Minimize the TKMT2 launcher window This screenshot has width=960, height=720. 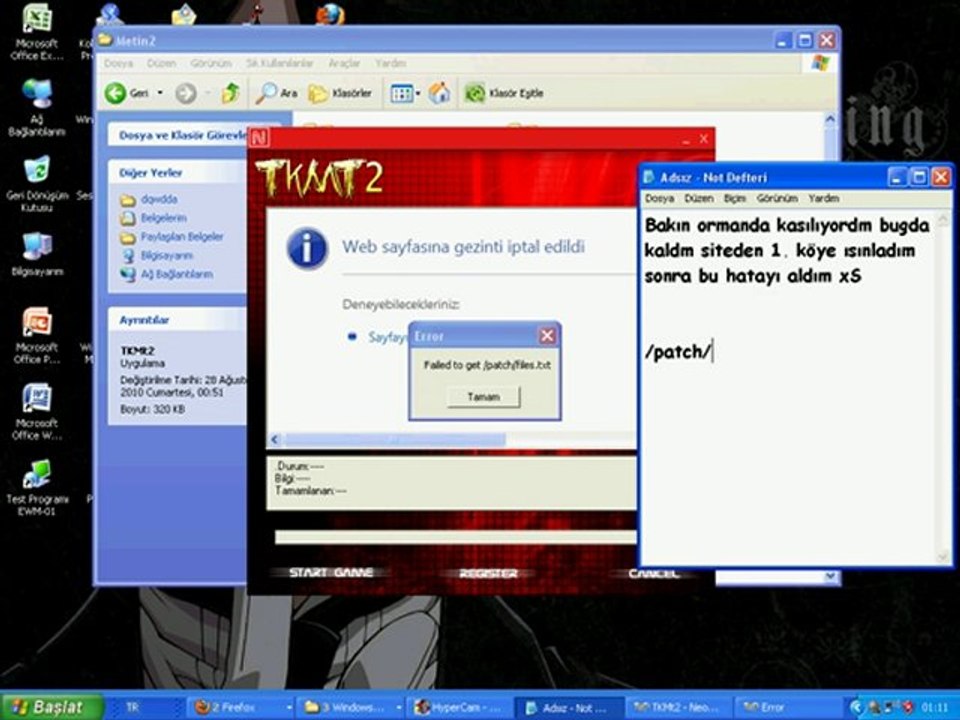[x=685, y=140]
